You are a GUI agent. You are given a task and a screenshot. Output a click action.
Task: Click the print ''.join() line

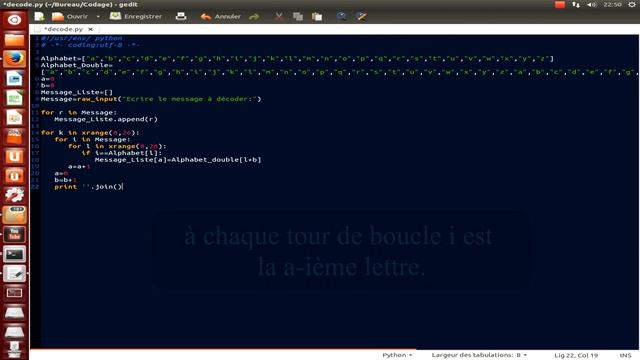point(88,187)
